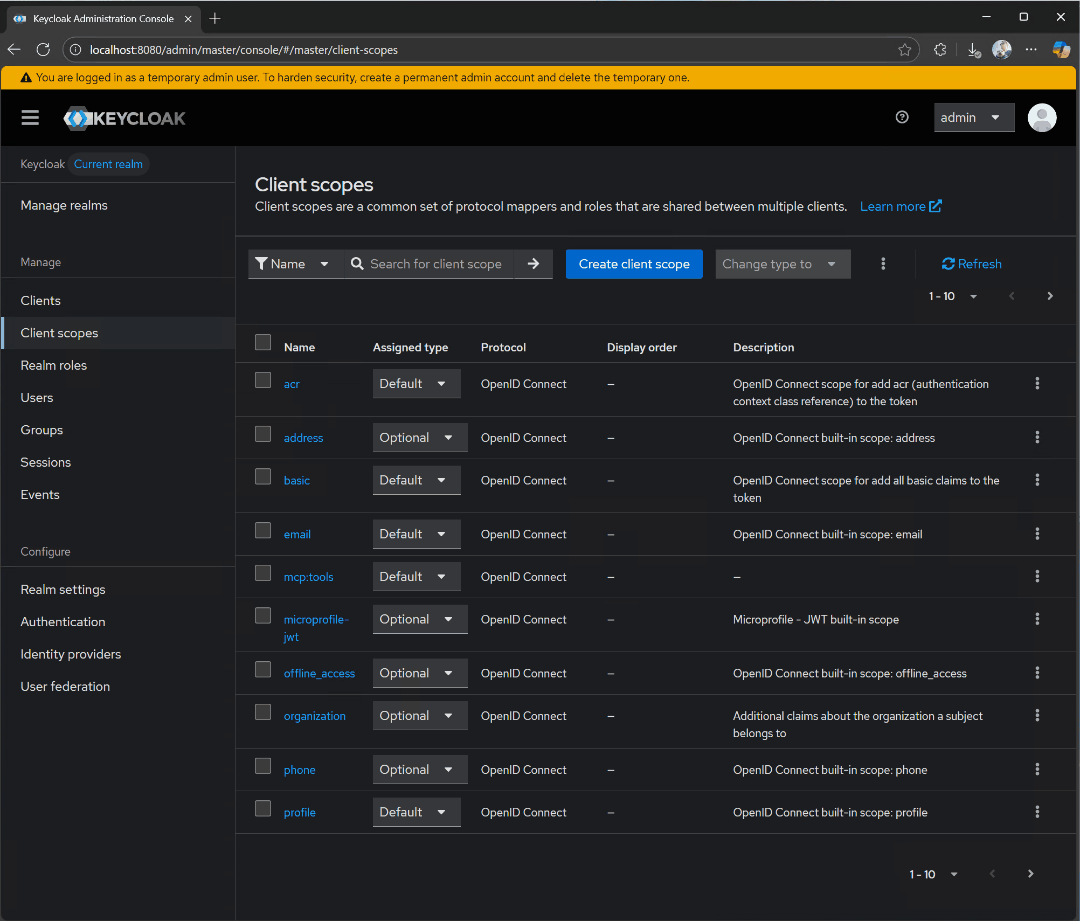Open the kebab menu for the acr scope row
The width and height of the screenshot is (1080, 921).
pos(1037,383)
